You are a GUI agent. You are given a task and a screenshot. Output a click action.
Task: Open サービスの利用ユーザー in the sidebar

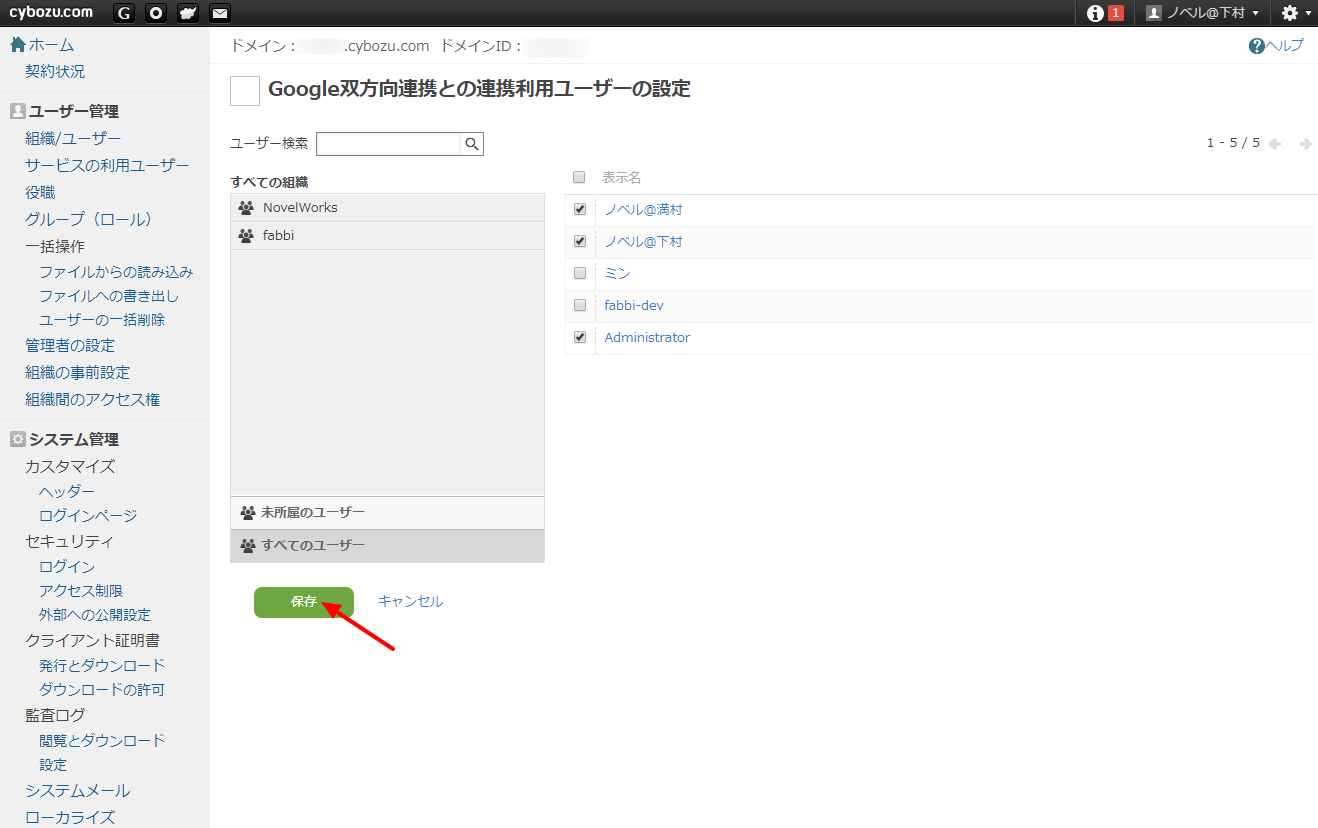107,165
